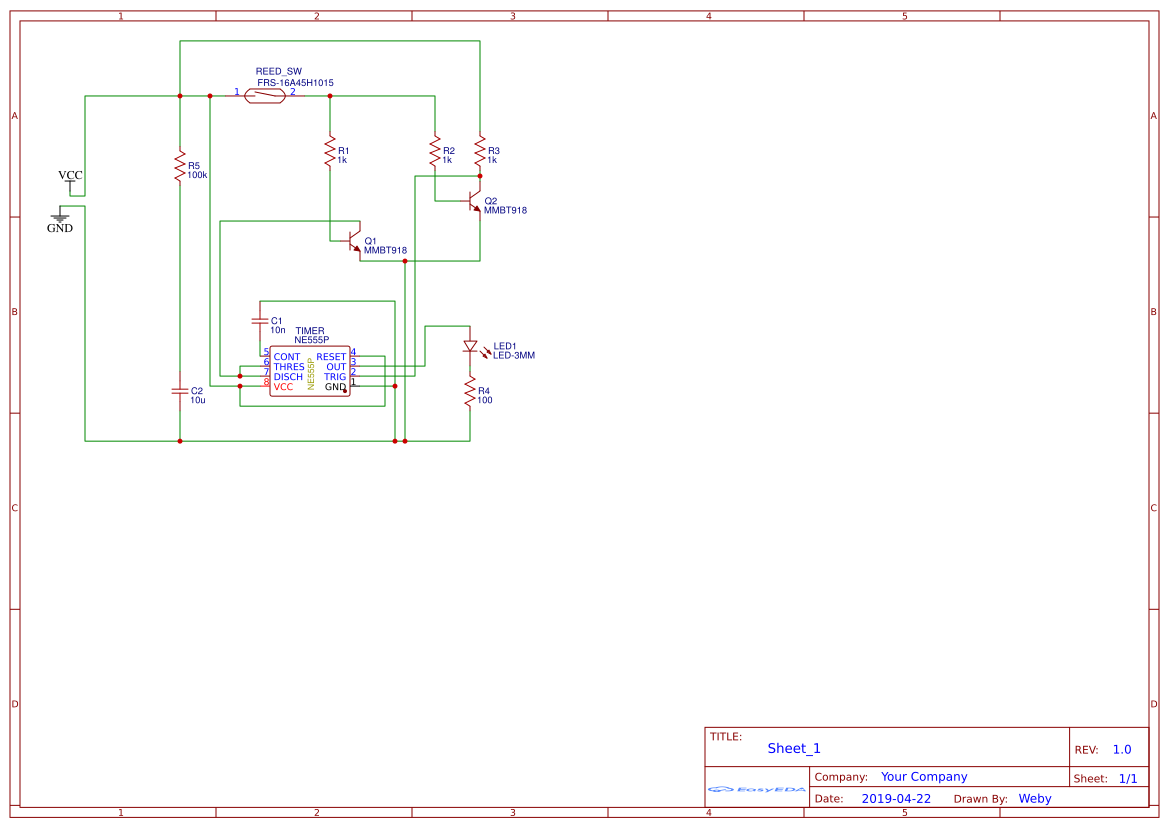Click the Sheet 1/1 label
Screen dimensions: 1169x828
pyautogui.click(x=1130, y=778)
